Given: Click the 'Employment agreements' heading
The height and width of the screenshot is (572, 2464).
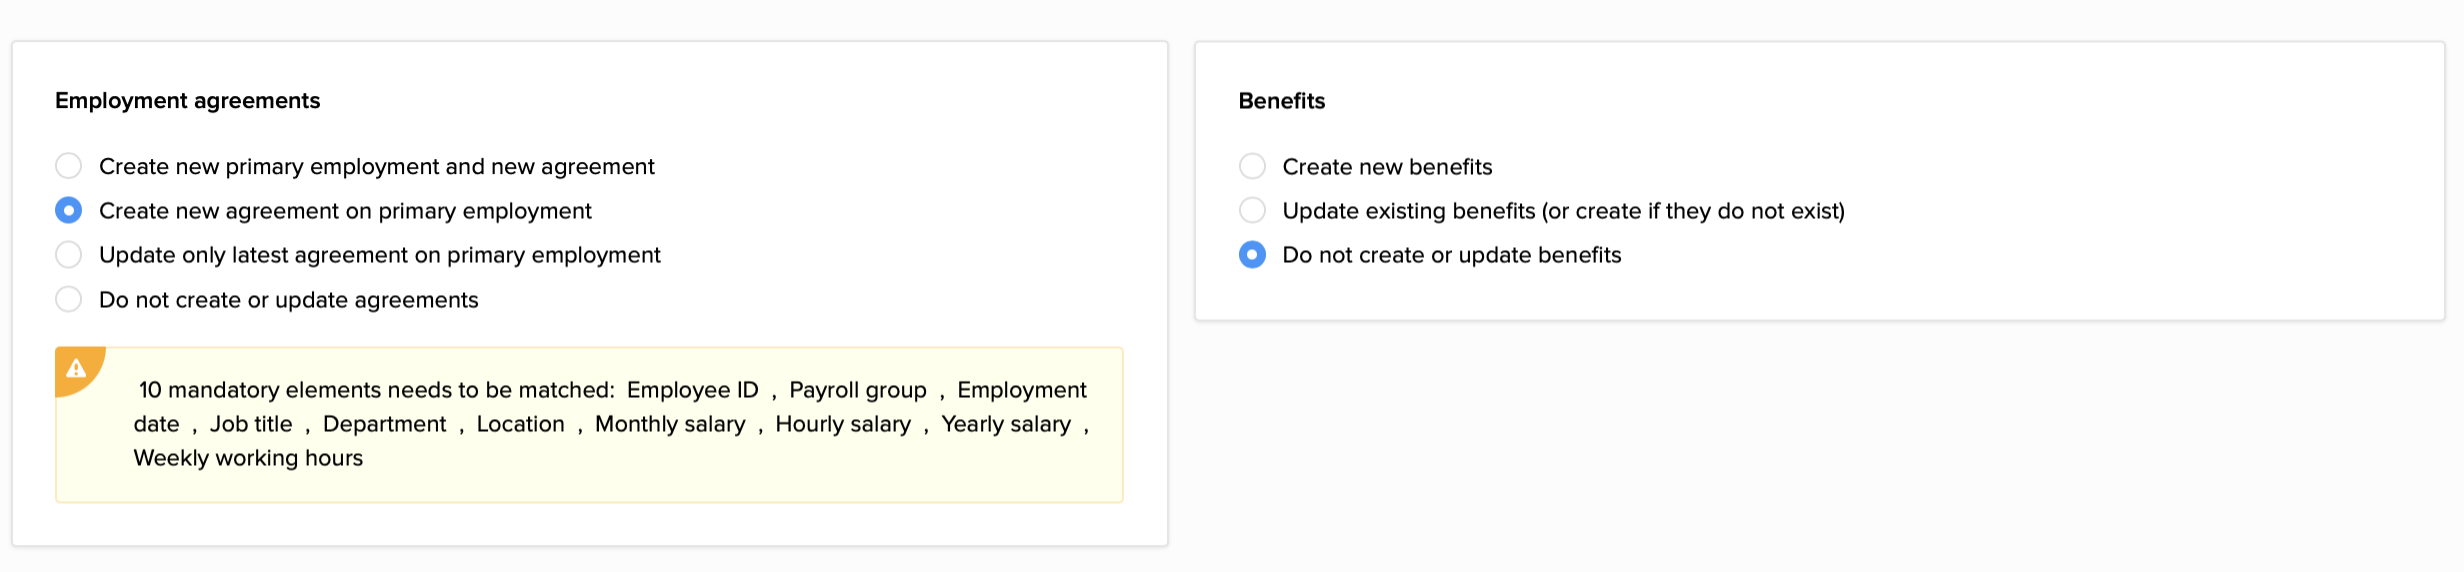Looking at the screenshot, I should pyautogui.click(x=187, y=101).
